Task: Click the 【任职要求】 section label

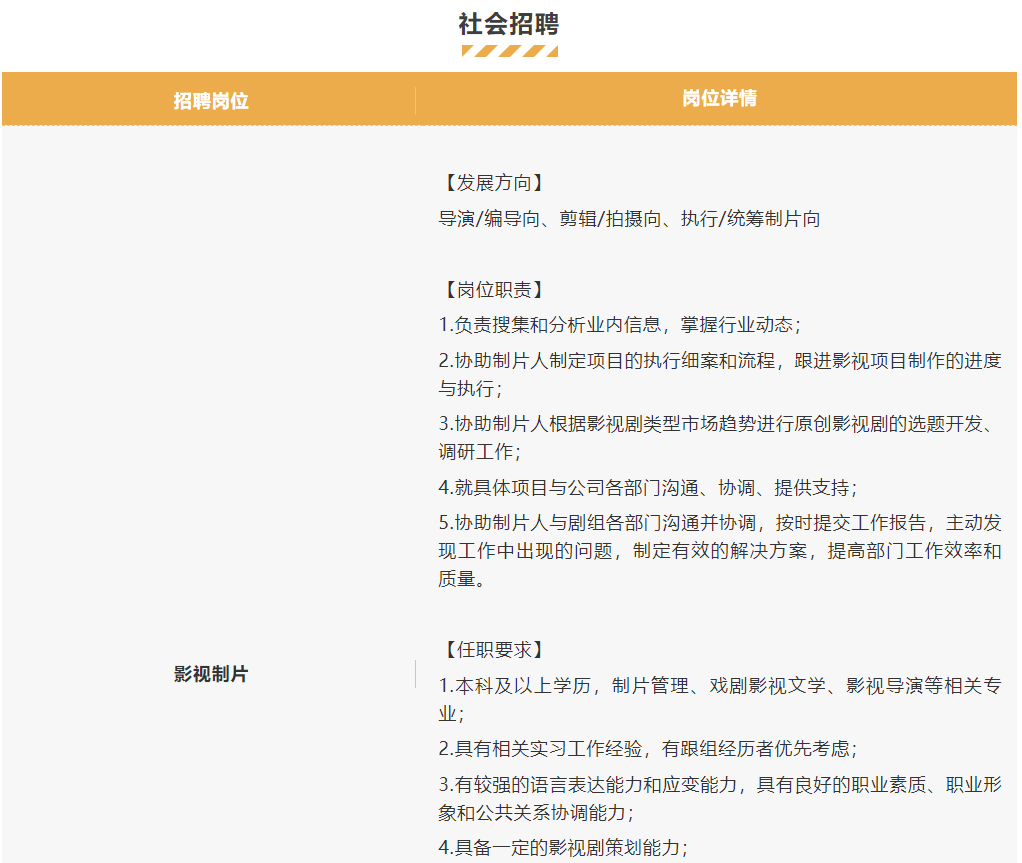Action: 493,649
